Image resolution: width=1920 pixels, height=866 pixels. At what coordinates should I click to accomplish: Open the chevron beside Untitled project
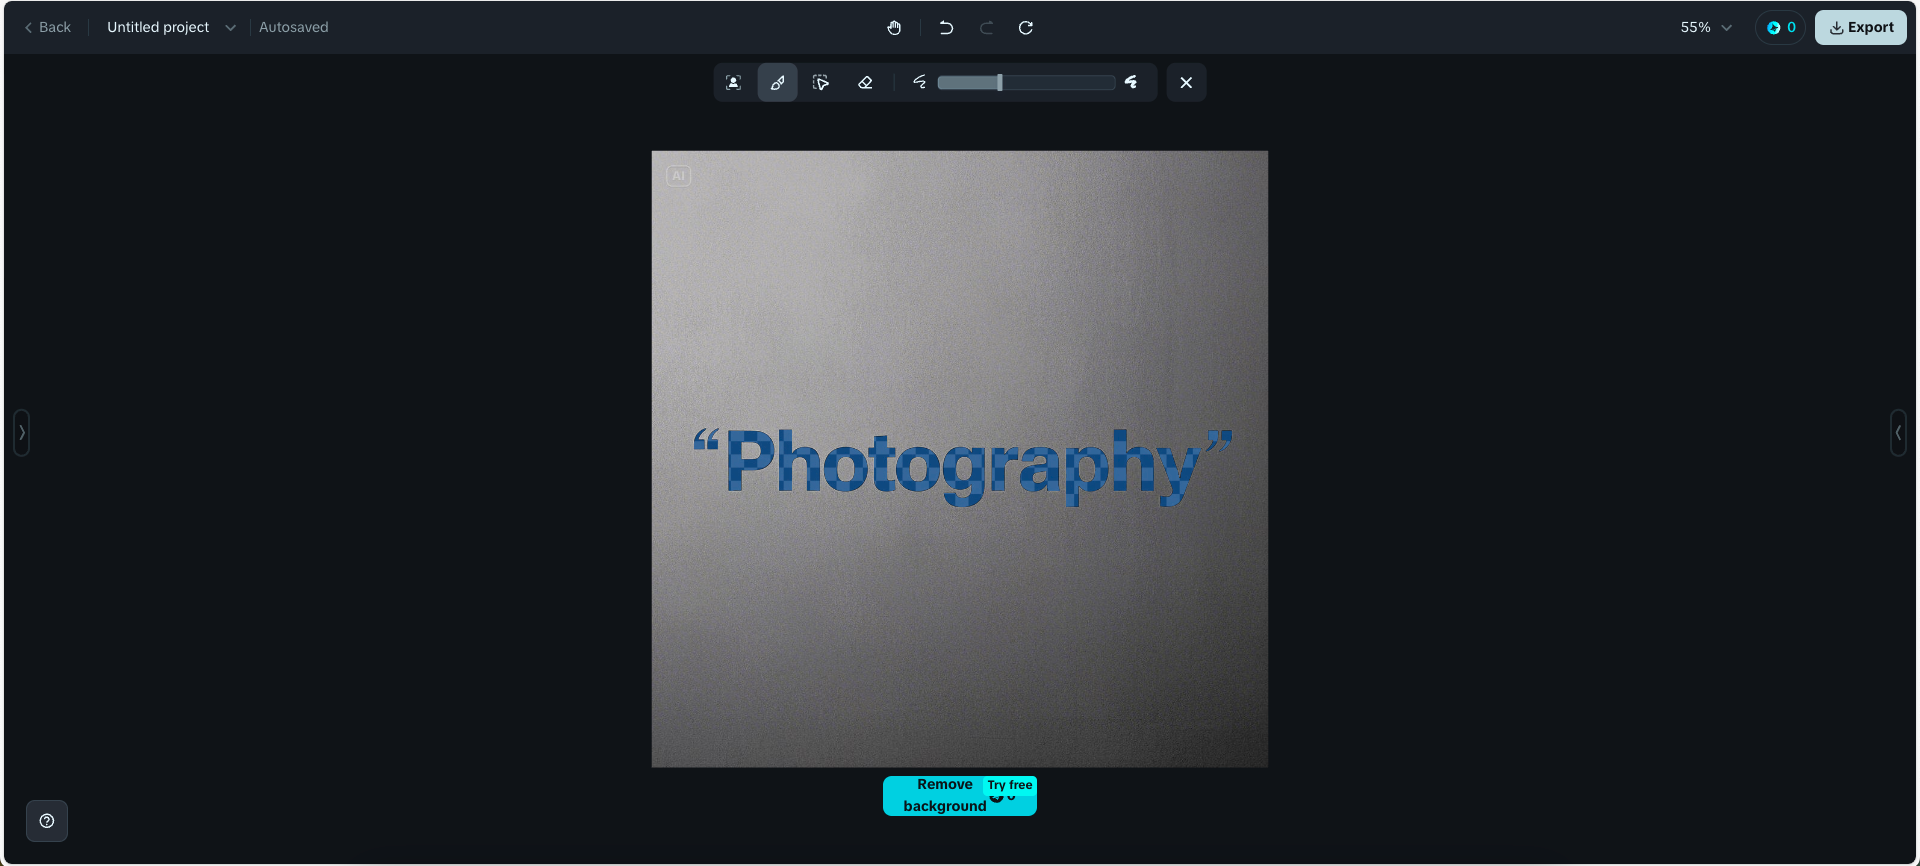pos(231,28)
